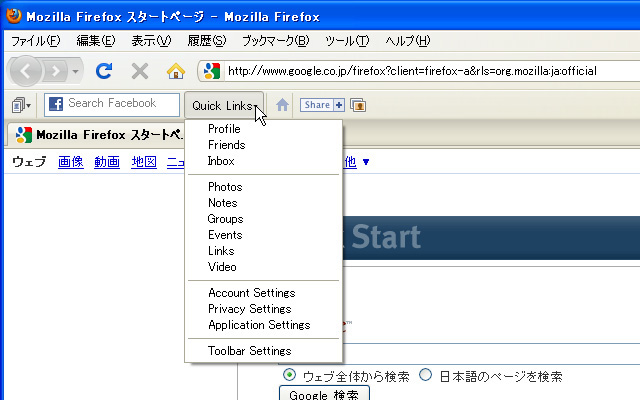
Task: Select the ウェブ全体から検索 radio button
Action: click(x=289, y=375)
